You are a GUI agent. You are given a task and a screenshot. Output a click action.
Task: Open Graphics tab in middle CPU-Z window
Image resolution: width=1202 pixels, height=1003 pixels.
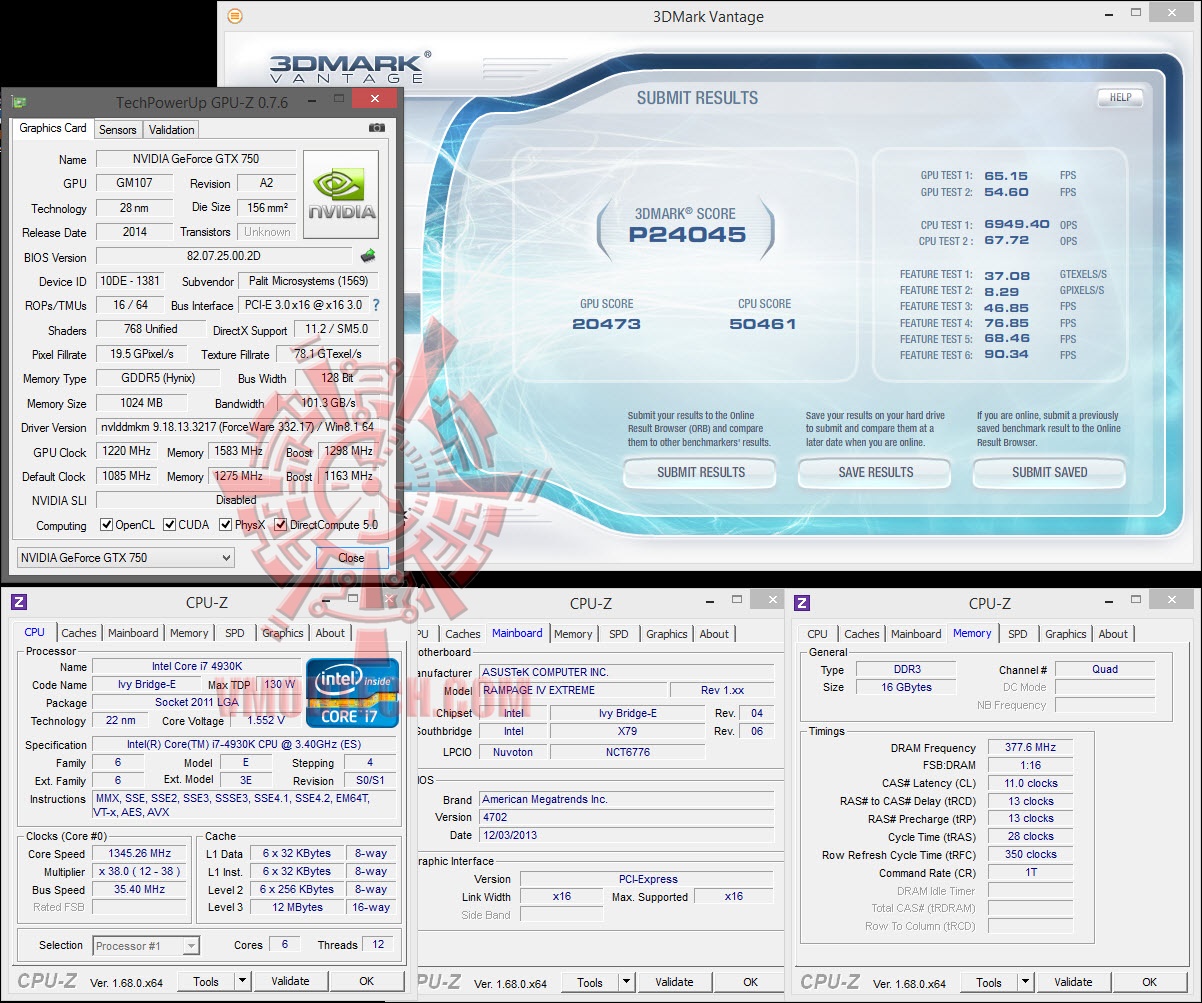click(667, 634)
